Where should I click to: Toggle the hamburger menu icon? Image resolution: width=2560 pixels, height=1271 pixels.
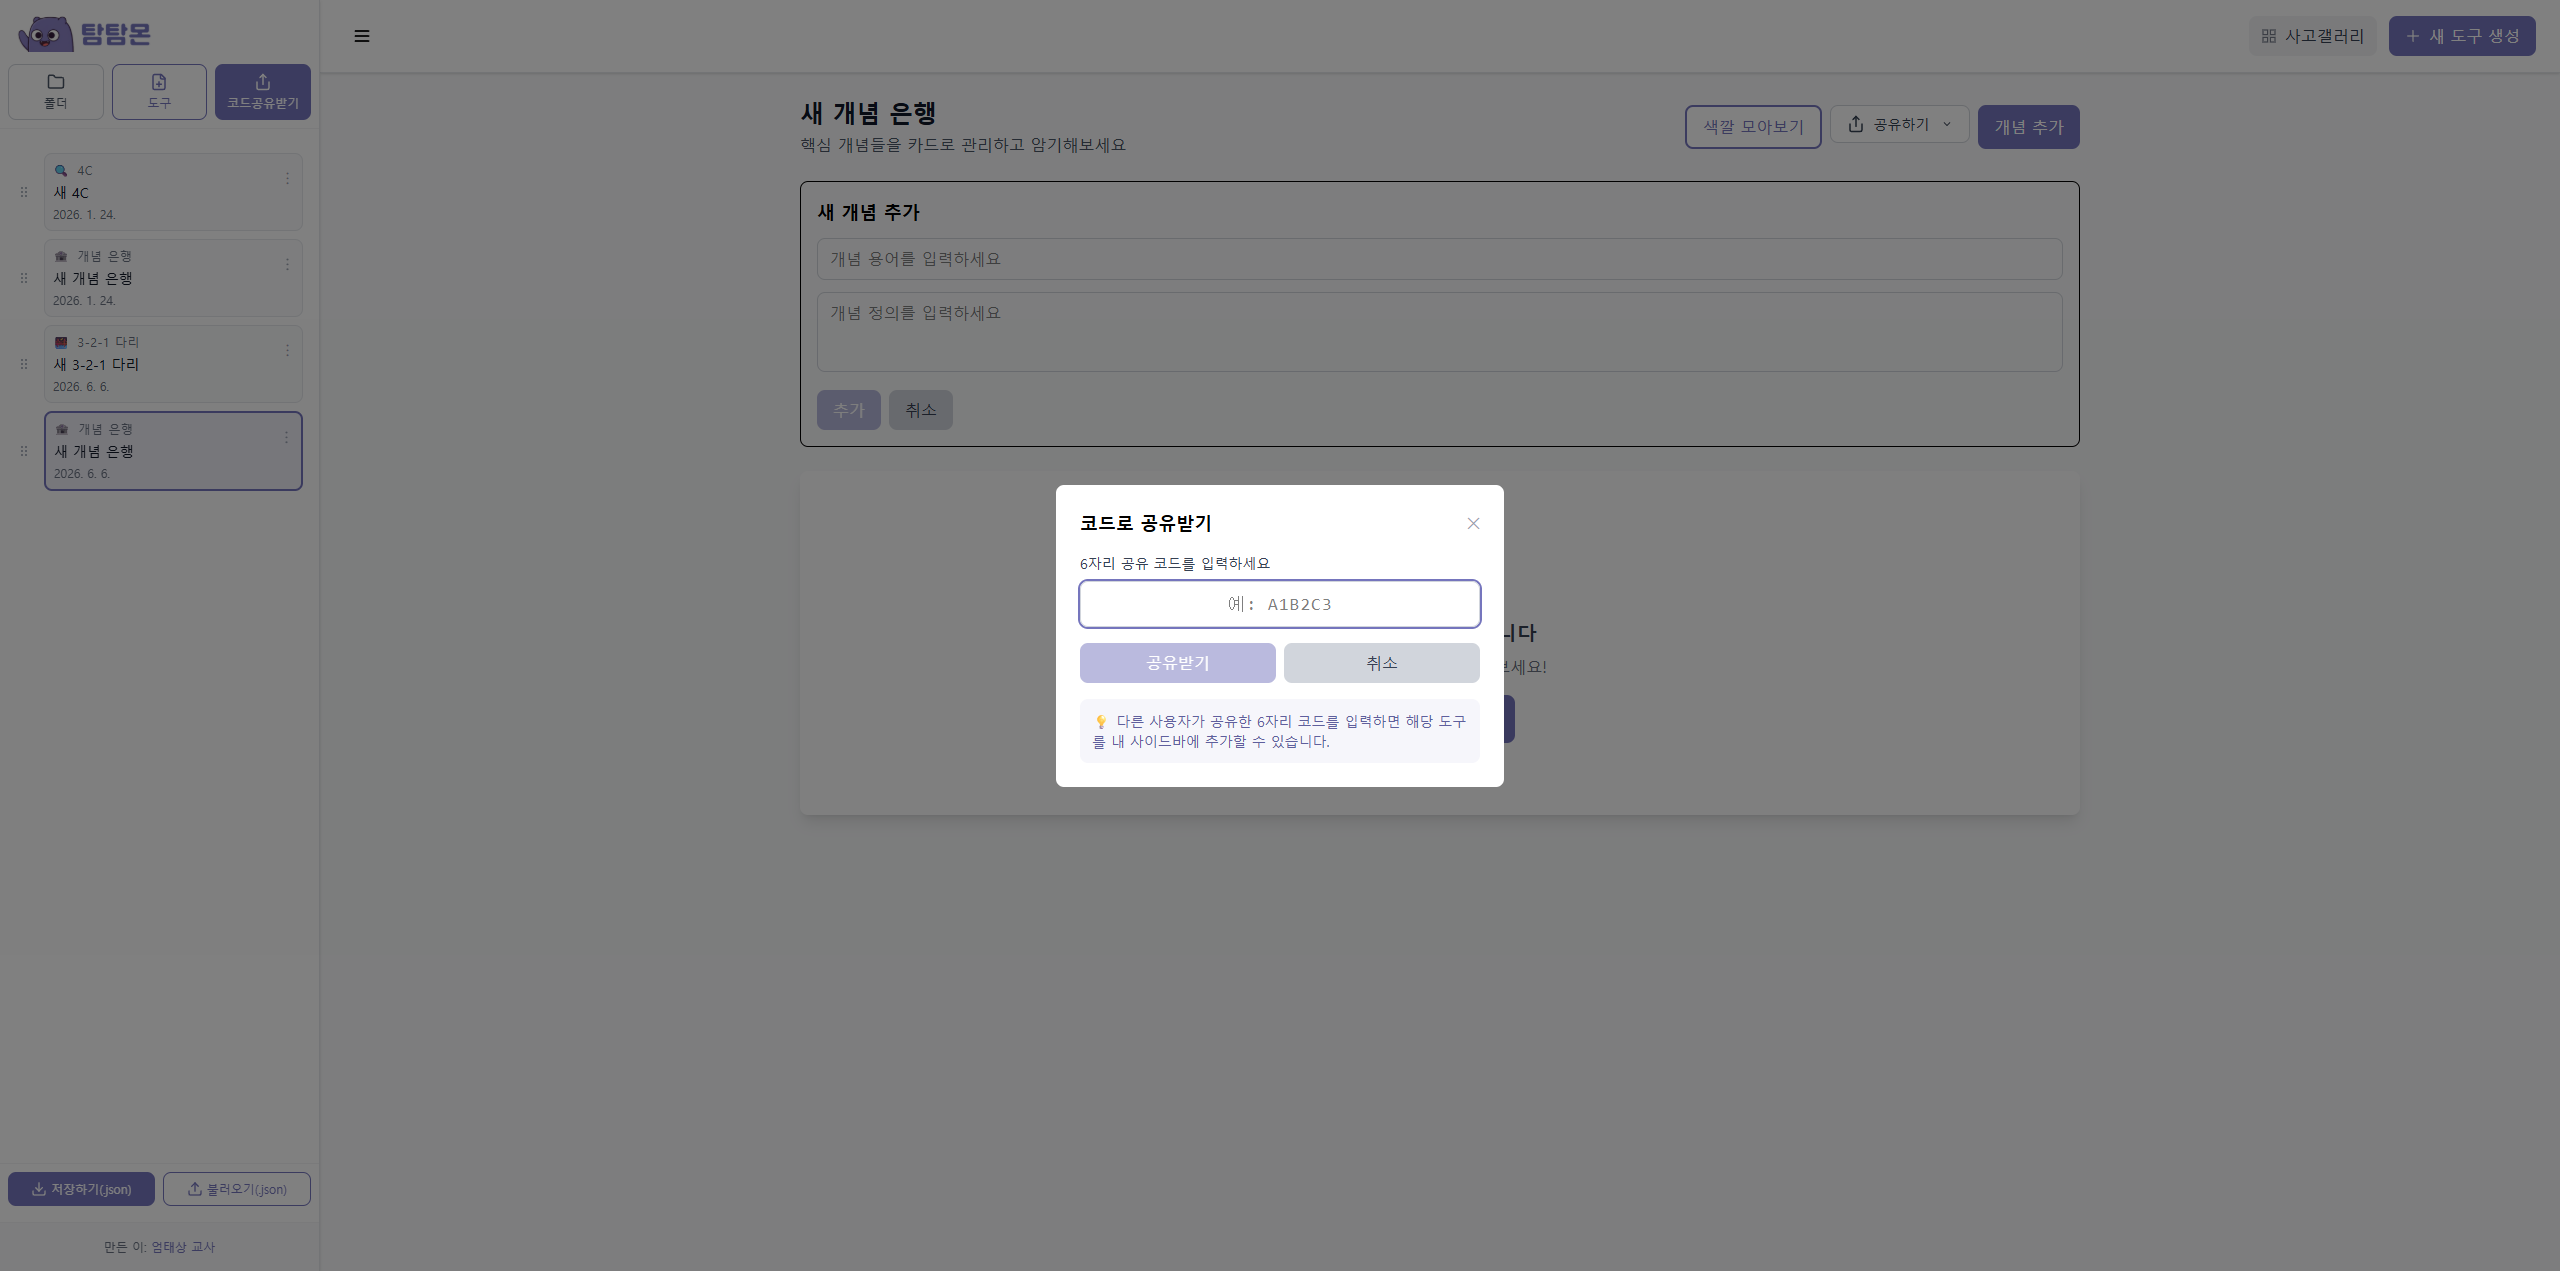click(x=362, y=36)
